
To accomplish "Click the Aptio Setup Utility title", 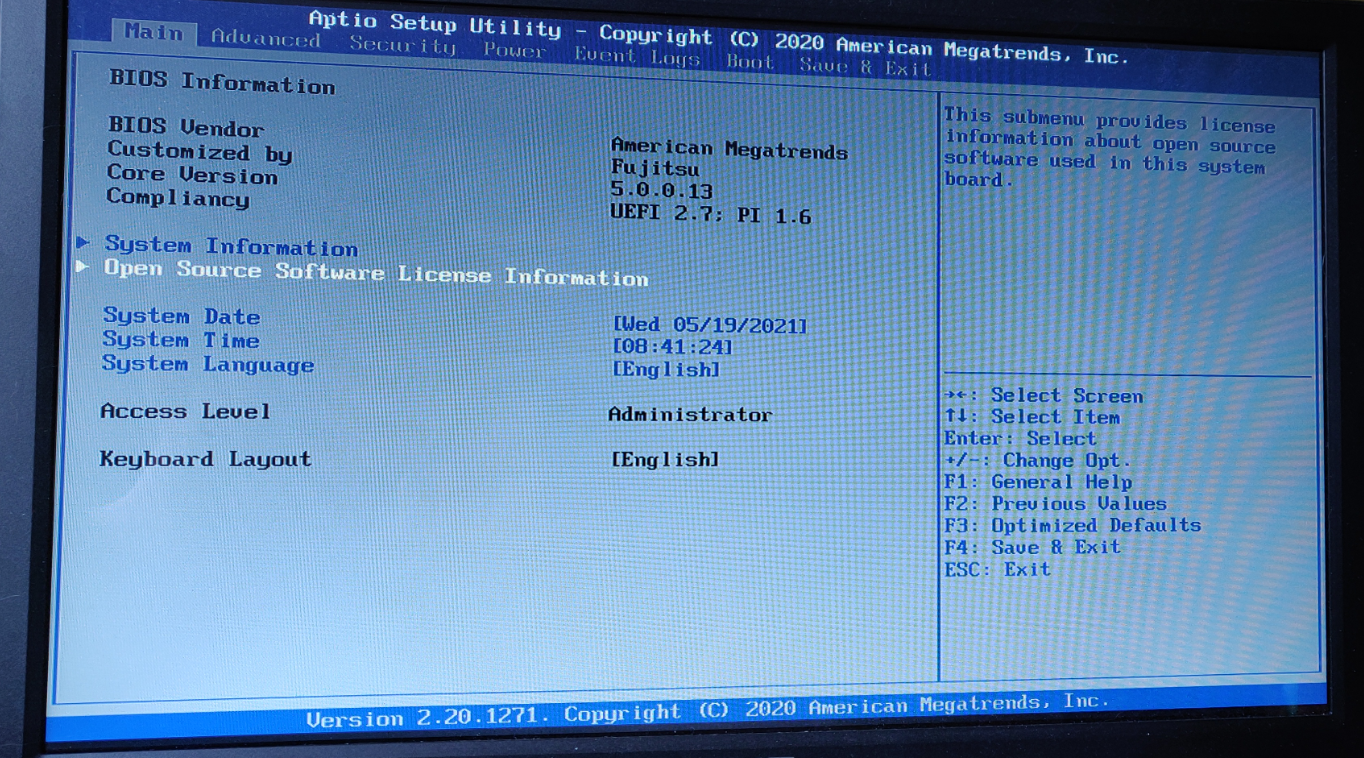I will 434,24.
